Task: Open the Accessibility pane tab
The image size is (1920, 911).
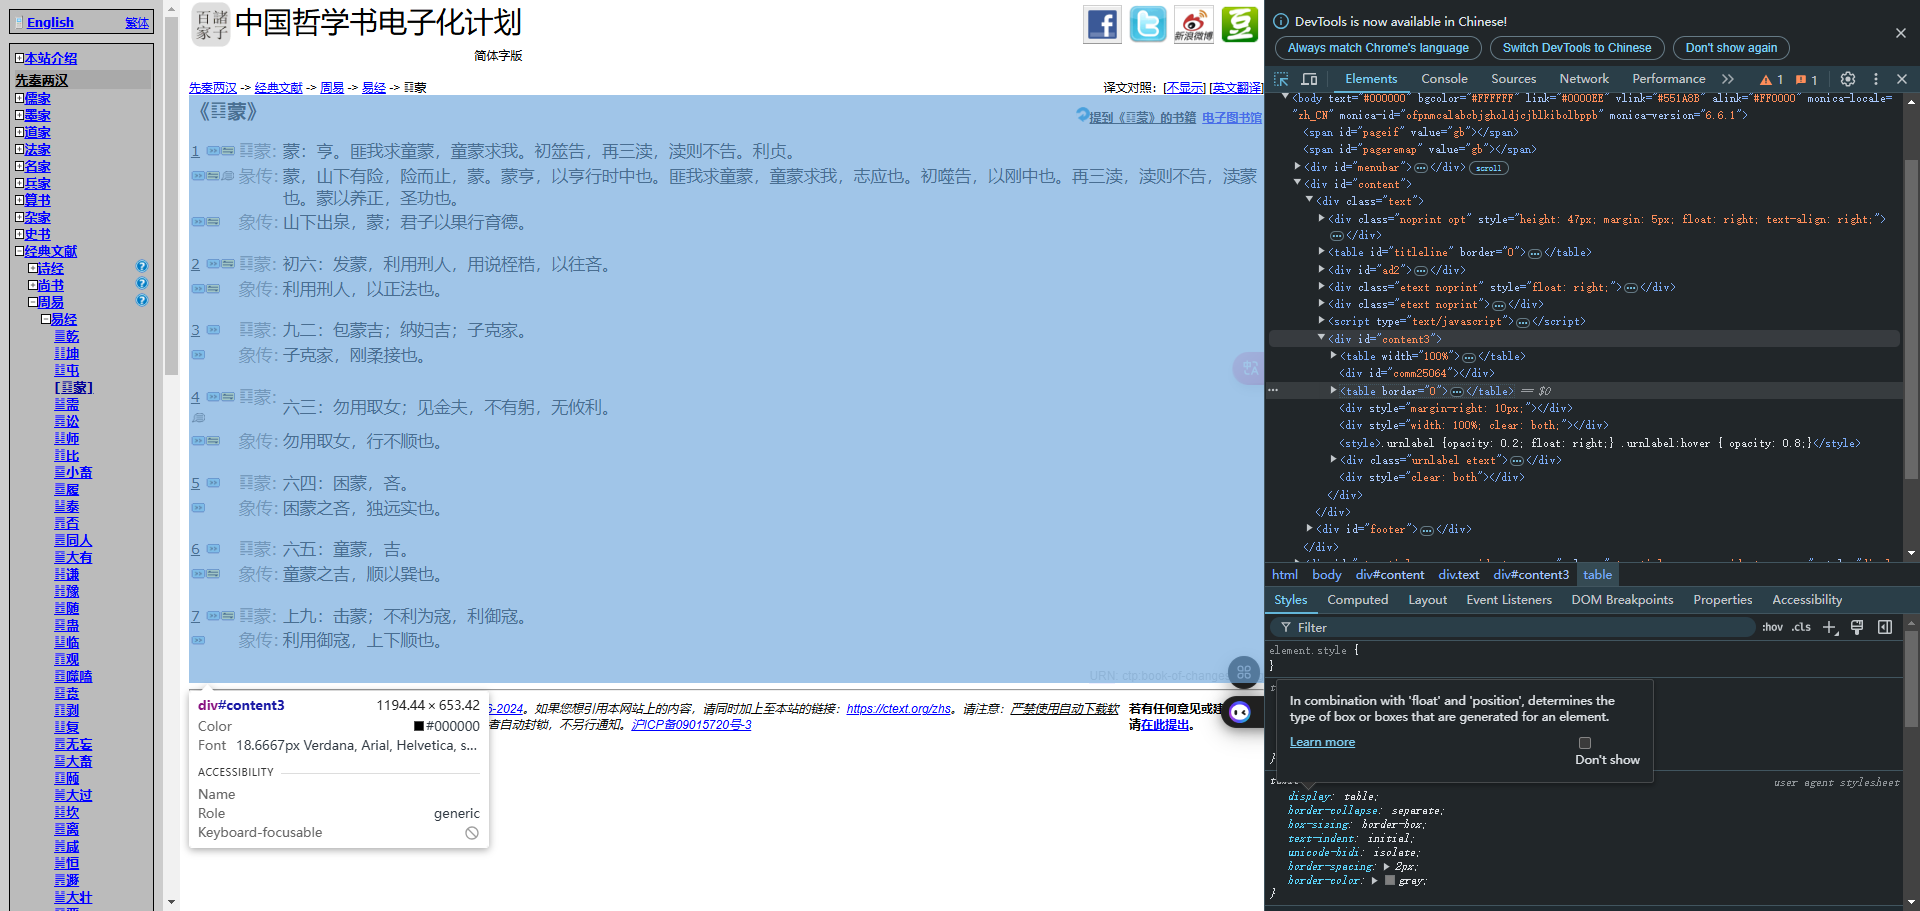Action: [x=1806, y=600]
